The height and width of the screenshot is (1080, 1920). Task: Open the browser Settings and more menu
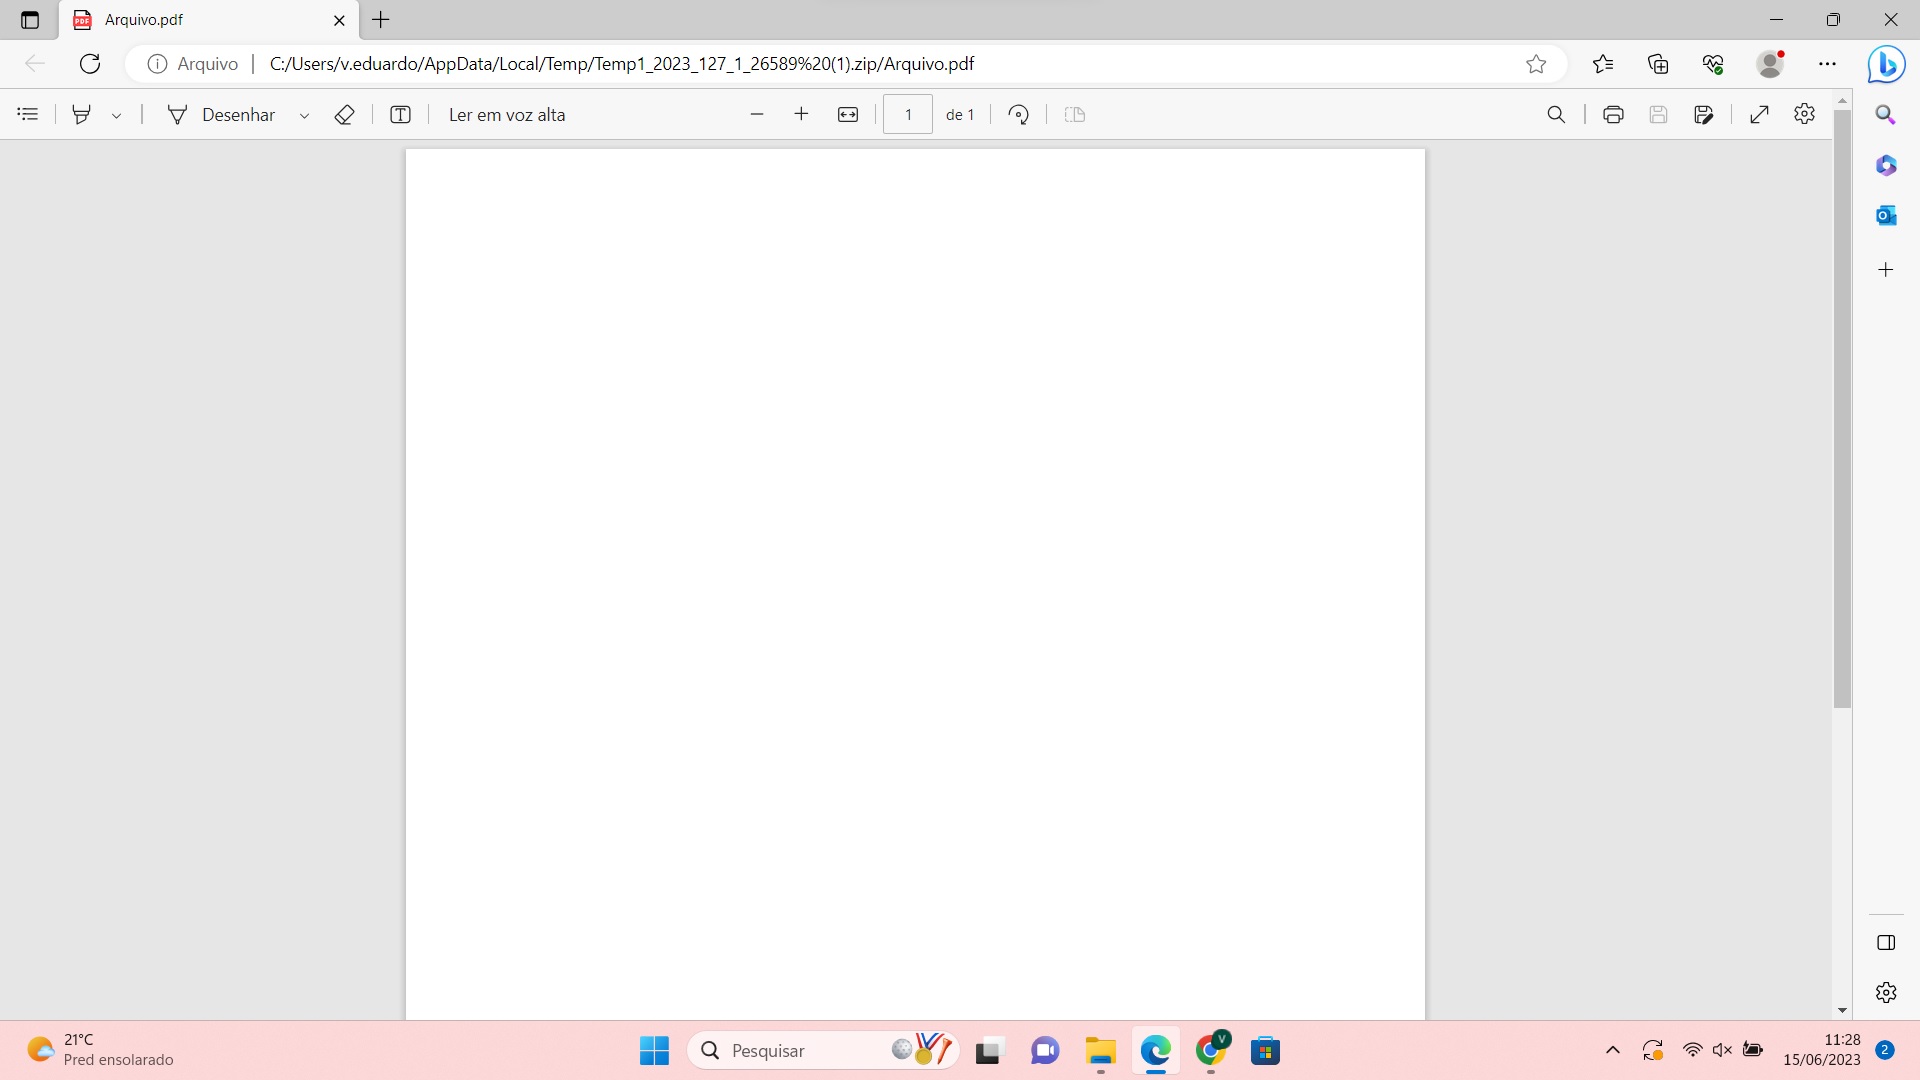pyautogui.click(x=1828, y=64)
